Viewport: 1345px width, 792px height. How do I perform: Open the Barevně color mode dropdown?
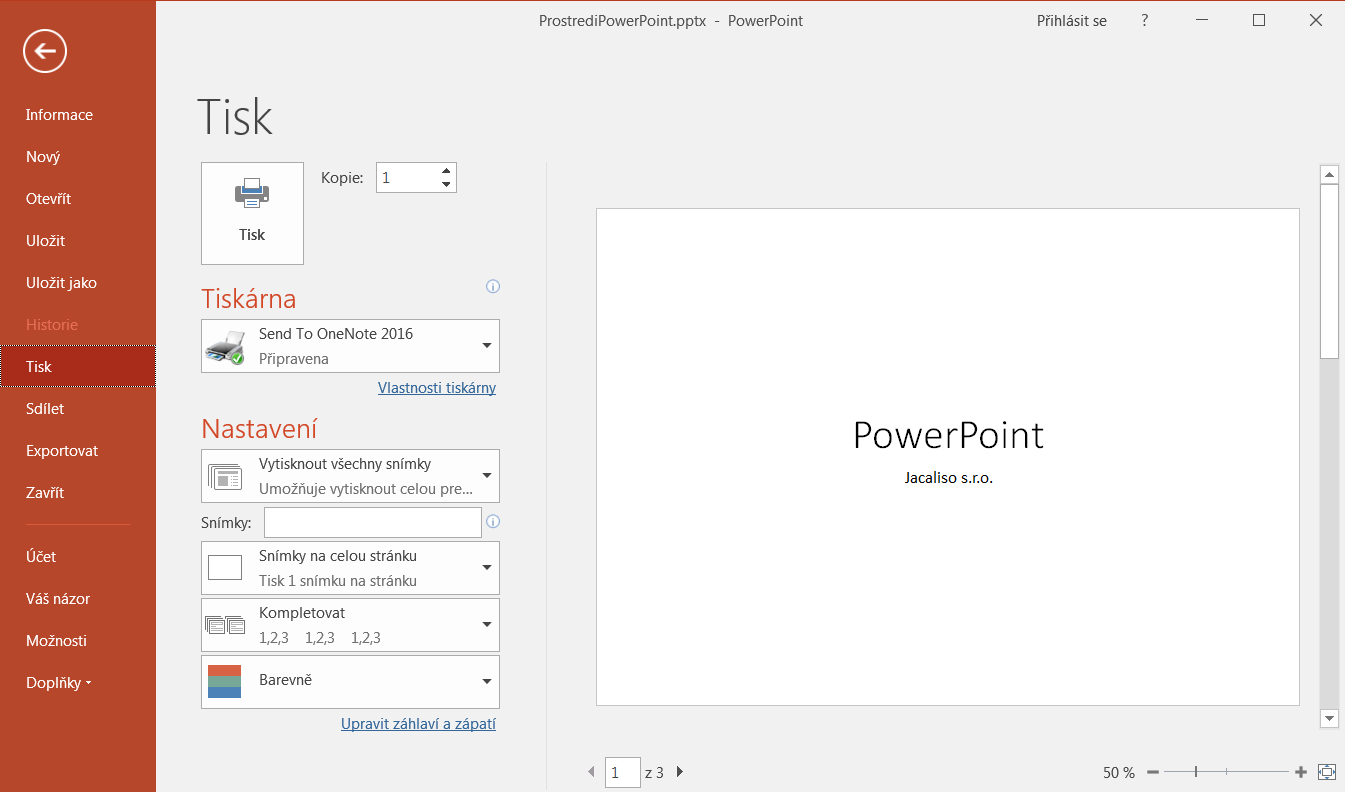tap(350, 682)
